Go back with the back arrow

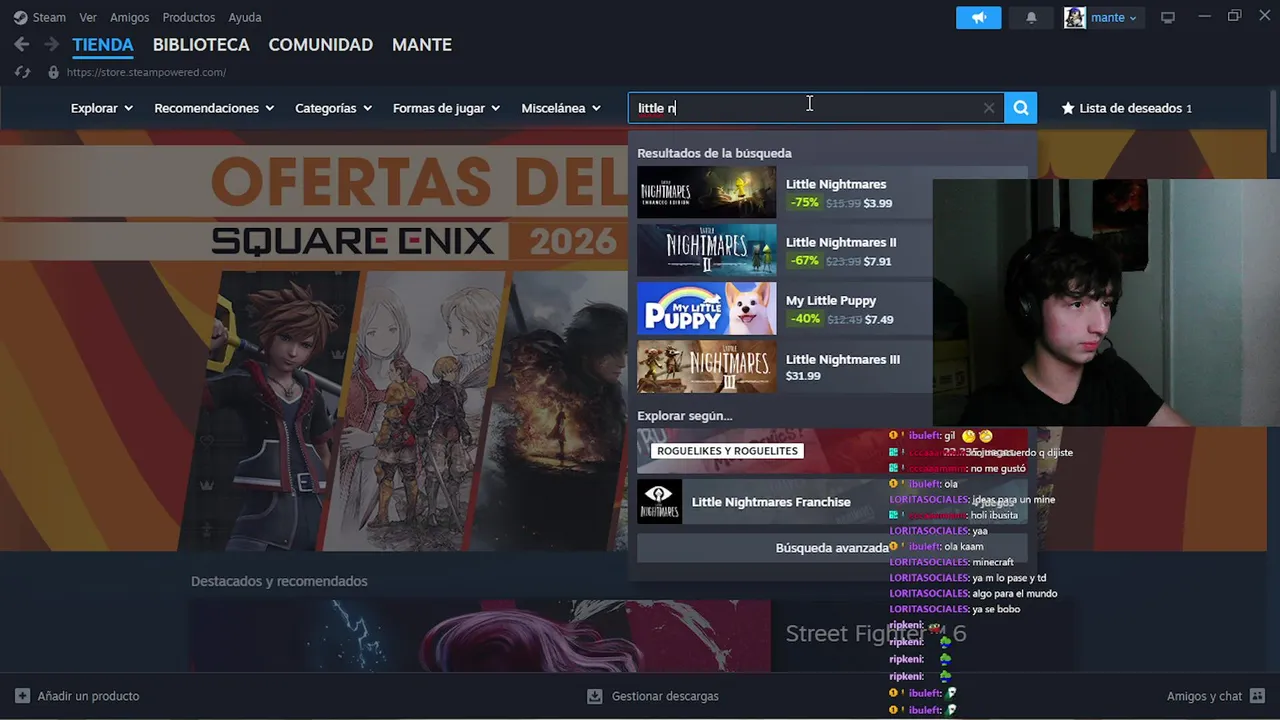(21, 45)
